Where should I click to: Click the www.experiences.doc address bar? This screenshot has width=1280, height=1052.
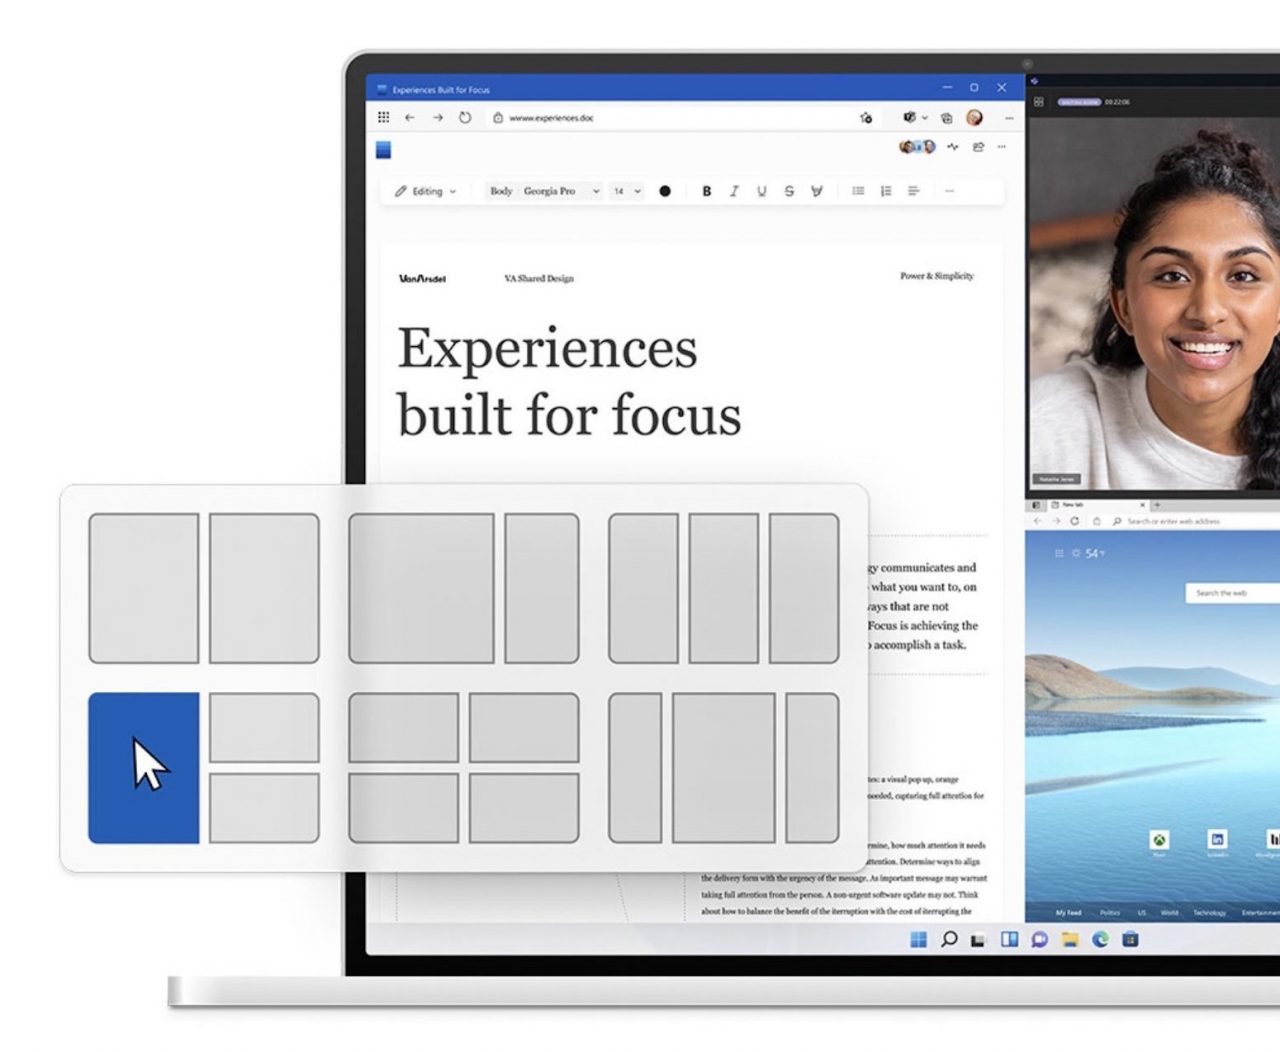tap(551, 118)
